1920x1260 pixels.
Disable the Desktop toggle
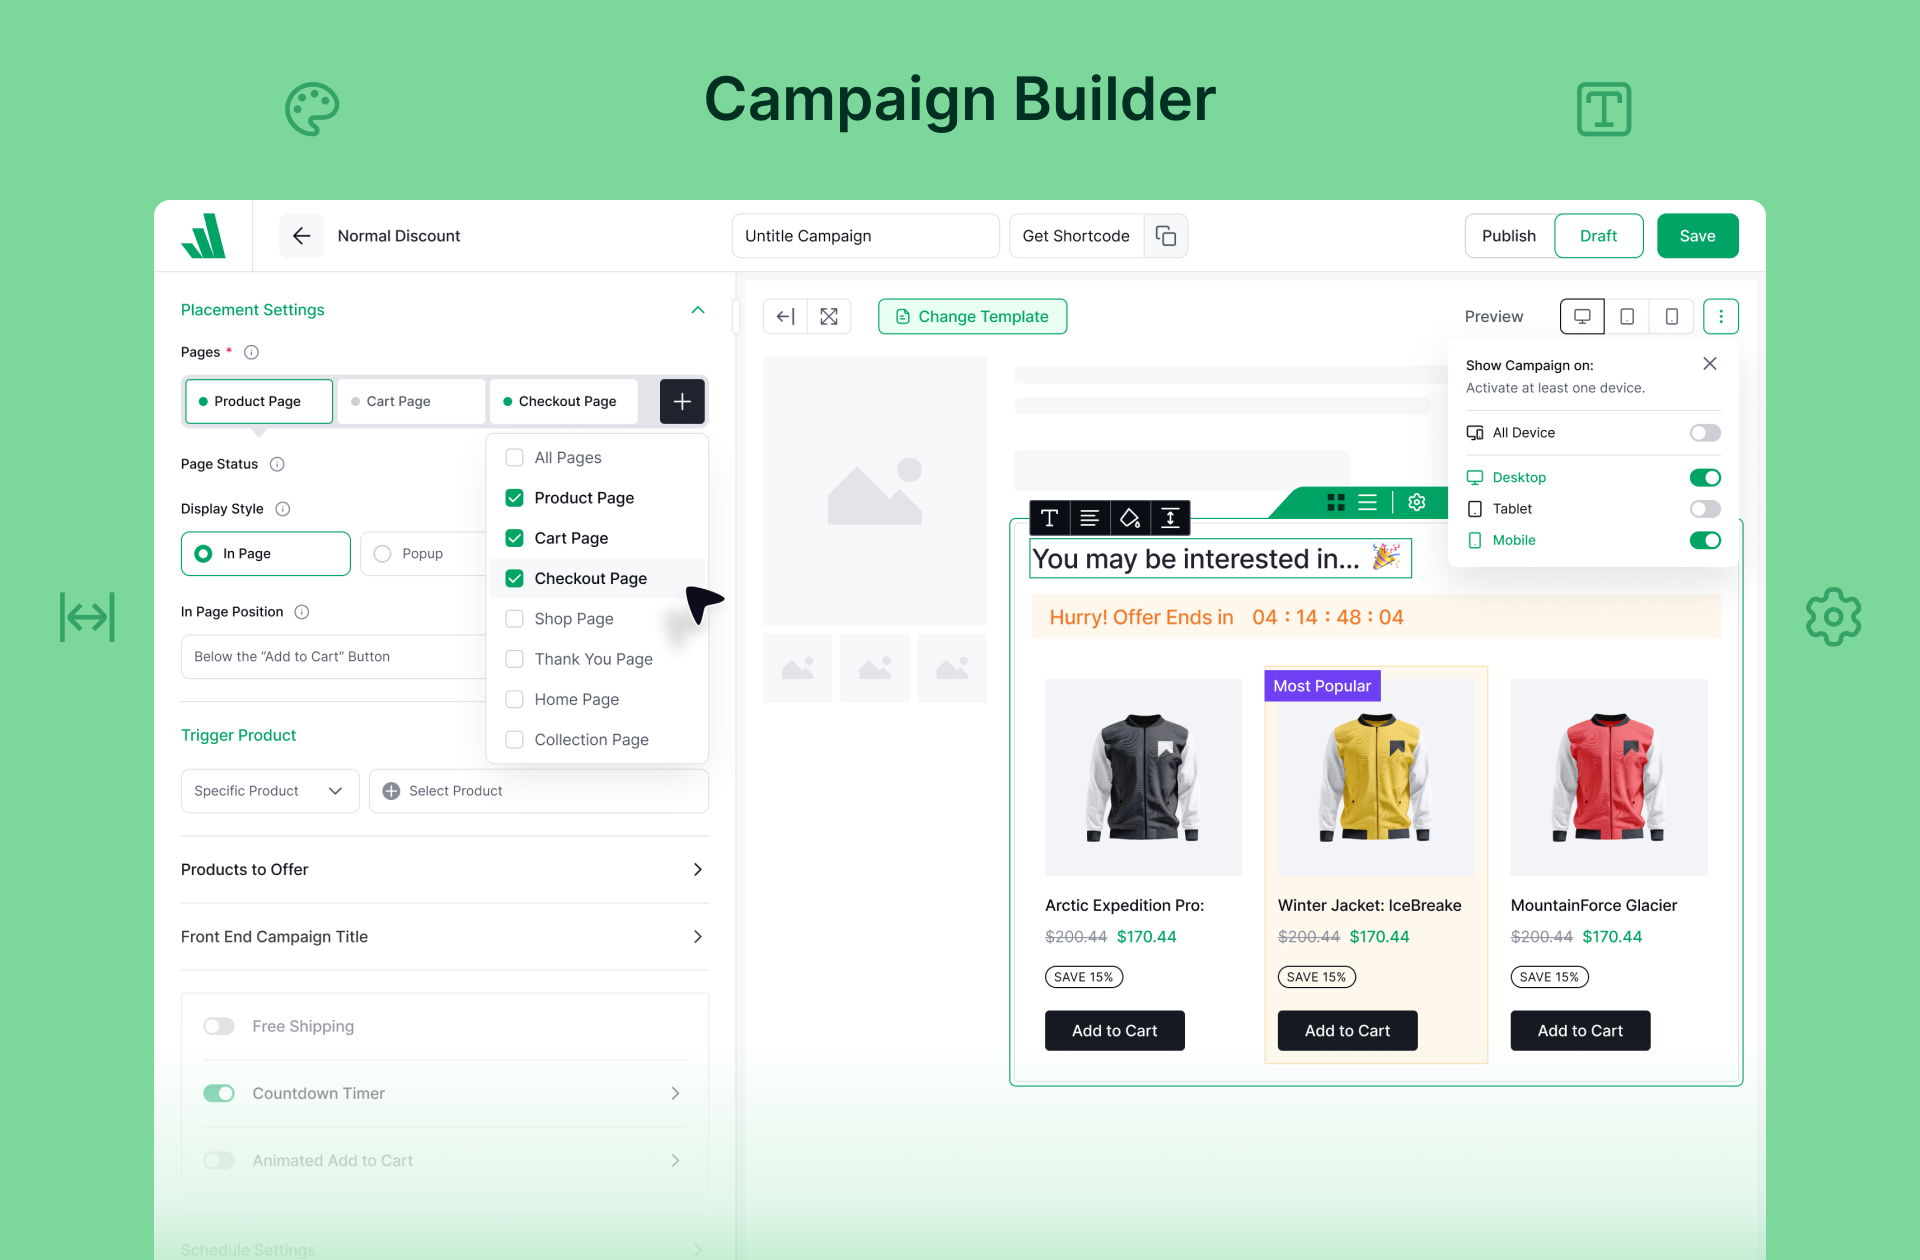tap(1705, 478)
